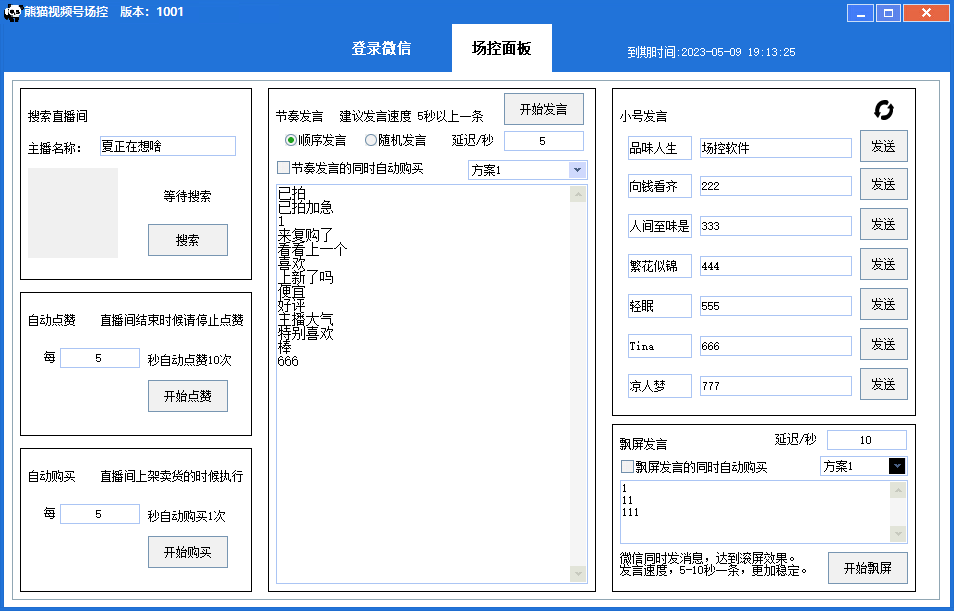Click the down arrow on the message list scrollbar

[577, 575]
